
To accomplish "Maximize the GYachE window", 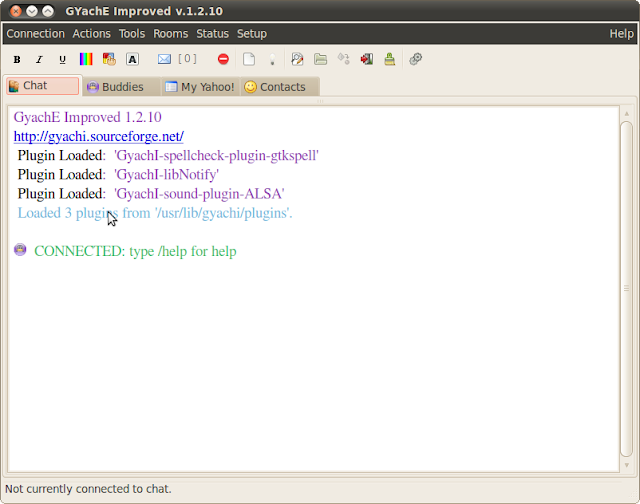I will [48, 11].
